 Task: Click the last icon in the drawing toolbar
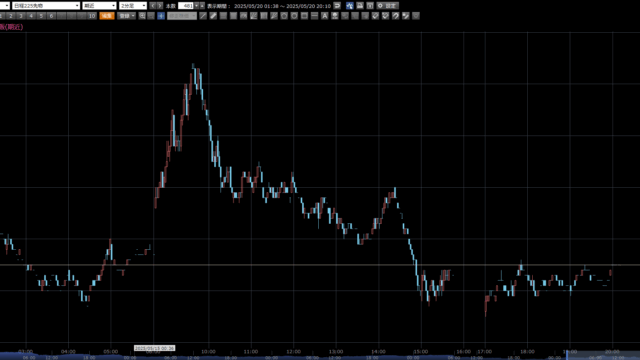click(416, 16)
